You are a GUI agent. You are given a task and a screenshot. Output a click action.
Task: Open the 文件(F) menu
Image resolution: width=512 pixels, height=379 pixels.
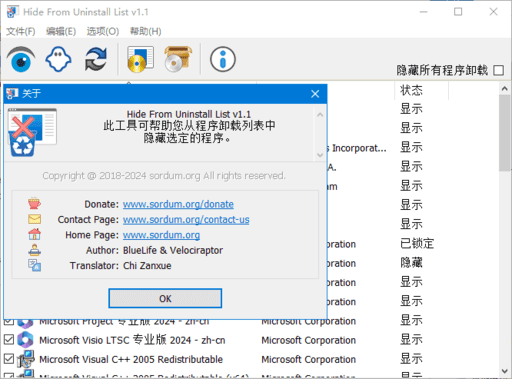pyautogui.click(x=21, y=31)
